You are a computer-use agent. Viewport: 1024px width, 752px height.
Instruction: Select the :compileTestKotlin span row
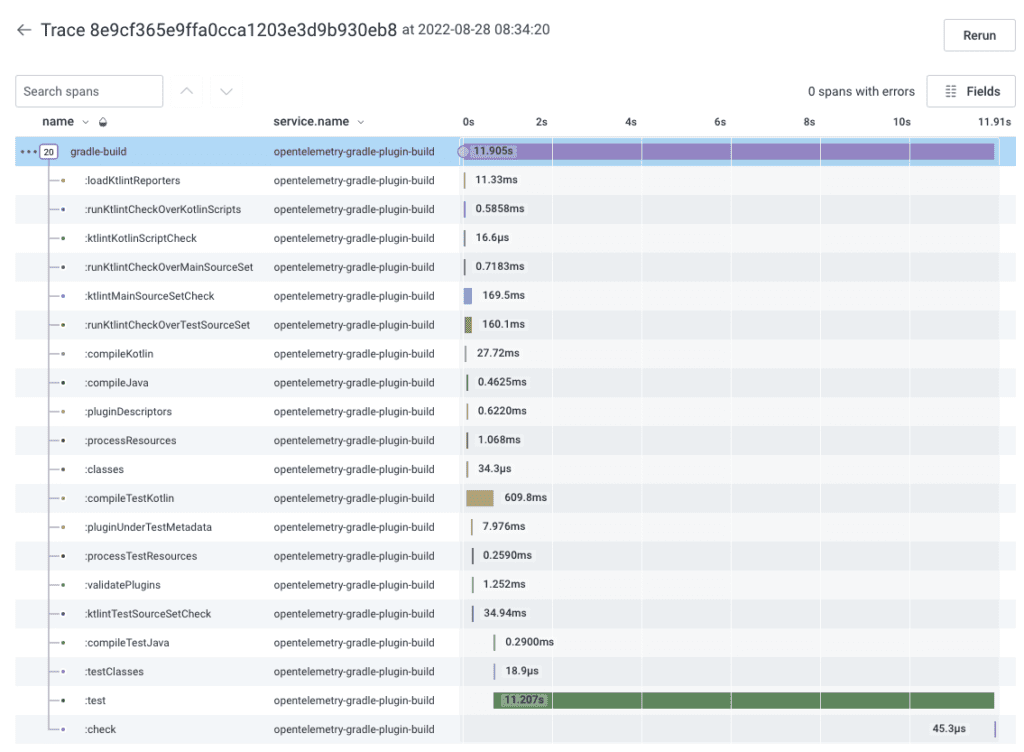pyautogui.click(x=130, y=498)
